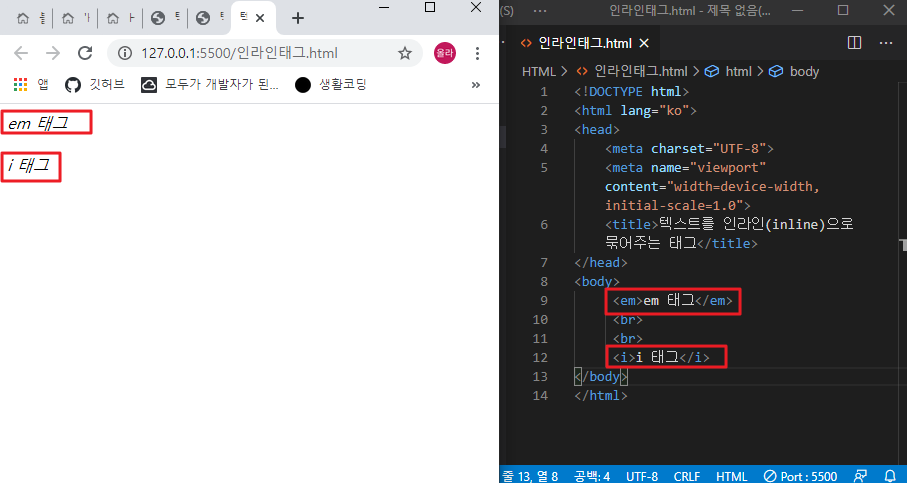
Task: Stop Live Server at Port : 5500
Action: [x=800, y=476]
